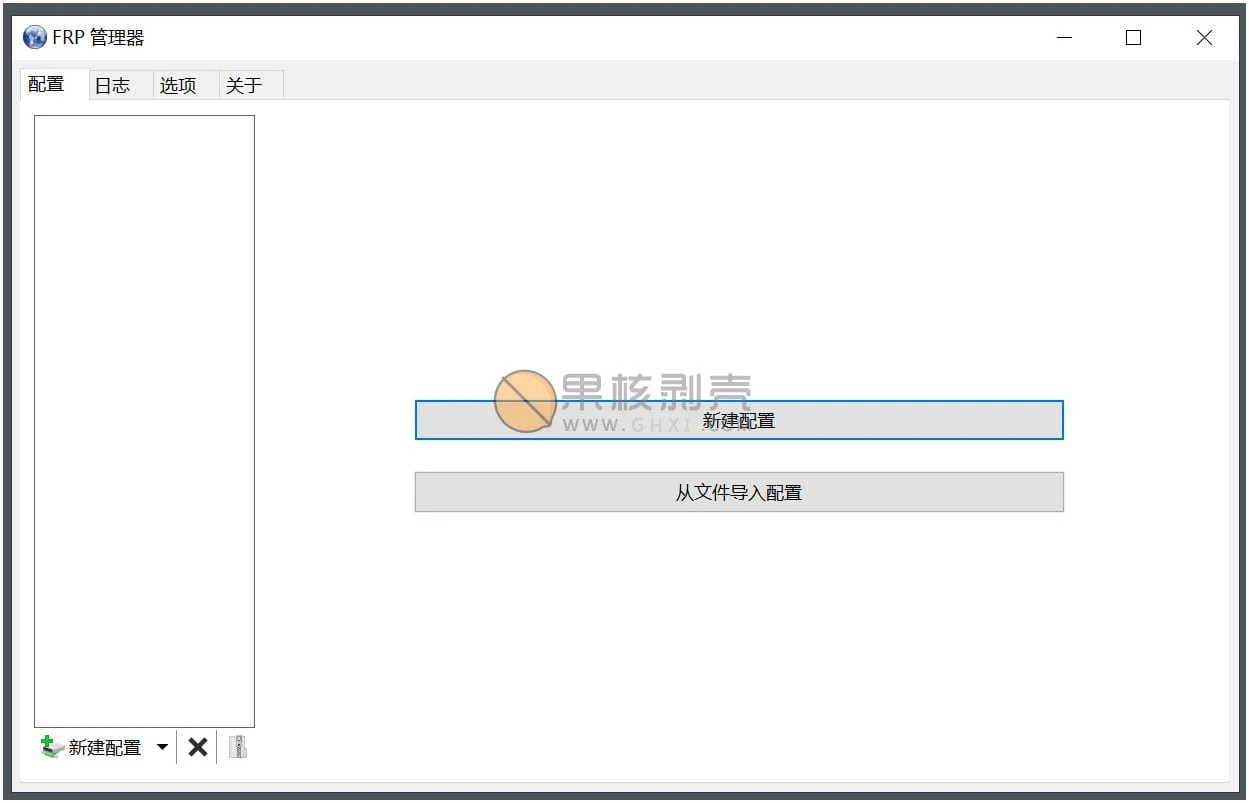This screenshot has width=1249, height=803.
Task: Close the FRP 管理器 window
Action: click(1203, 37)
